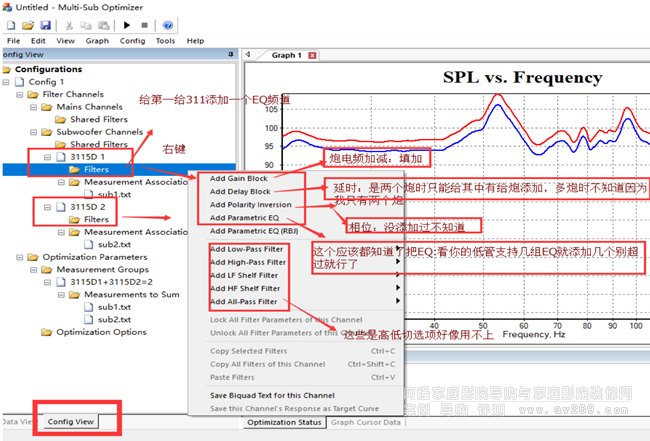Image resolution: width=650 pixels, height=441 pixels.
Task: Click the Save floppy disk icon
Action: [44, 25]
